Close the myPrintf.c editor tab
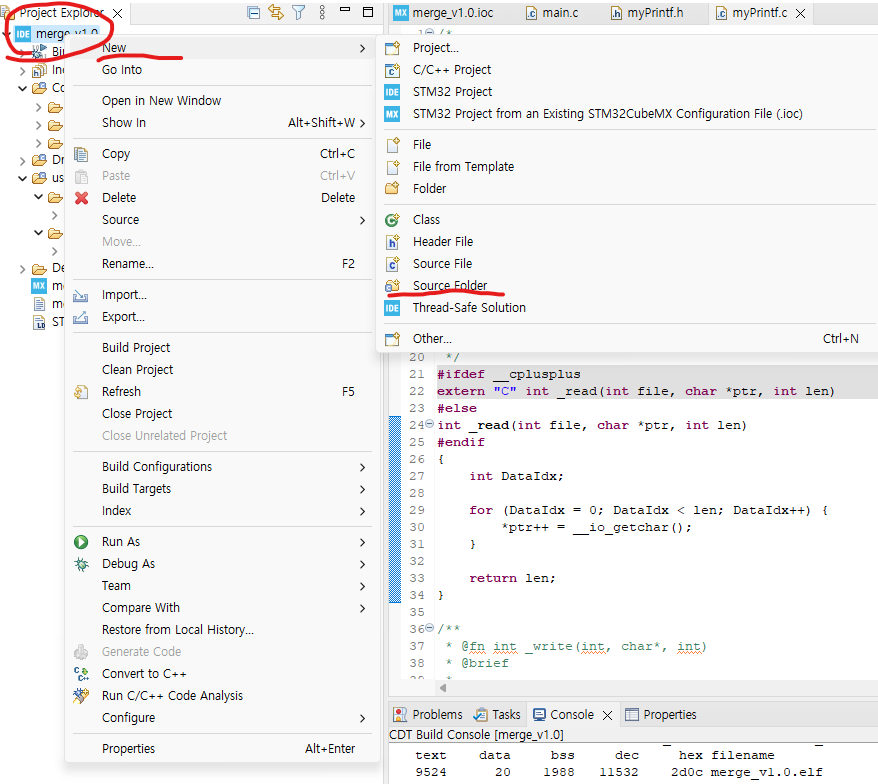 point(801,13)
